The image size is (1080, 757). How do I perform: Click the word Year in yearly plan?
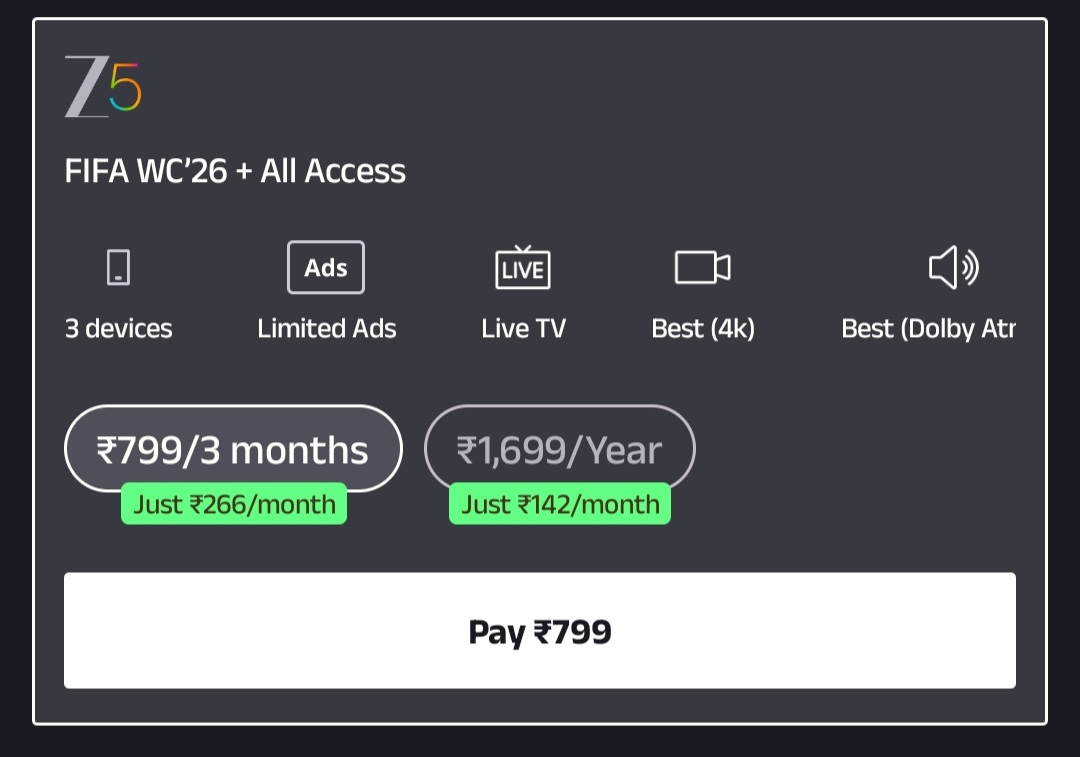click(624, 450)
